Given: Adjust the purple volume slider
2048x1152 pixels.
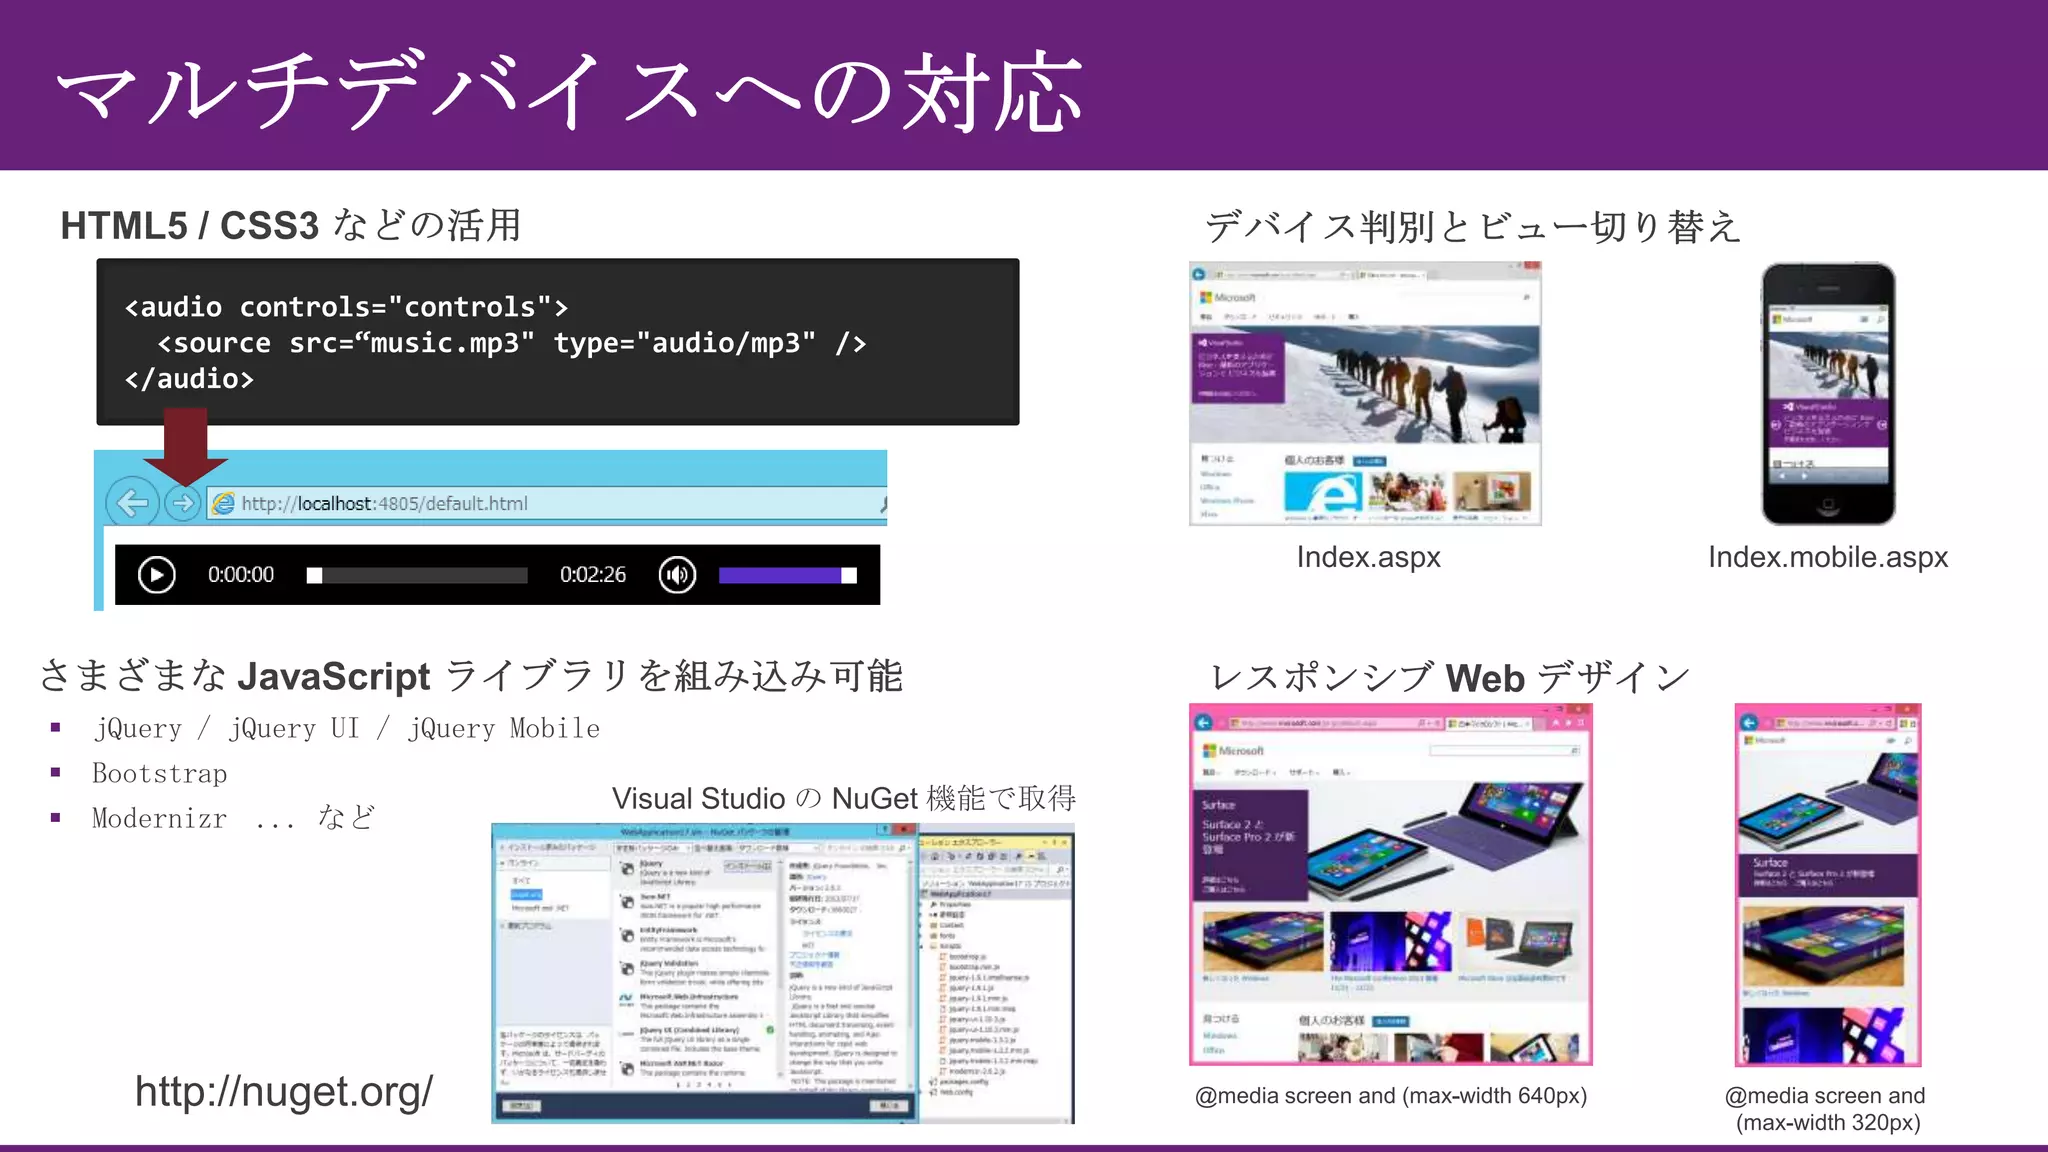Looking at the screenshot, I should (x=787, y=575).
